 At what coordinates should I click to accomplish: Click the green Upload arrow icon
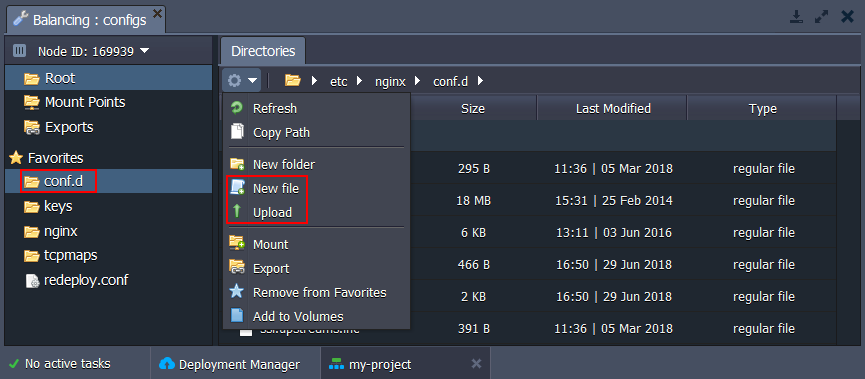pos(237,211)
